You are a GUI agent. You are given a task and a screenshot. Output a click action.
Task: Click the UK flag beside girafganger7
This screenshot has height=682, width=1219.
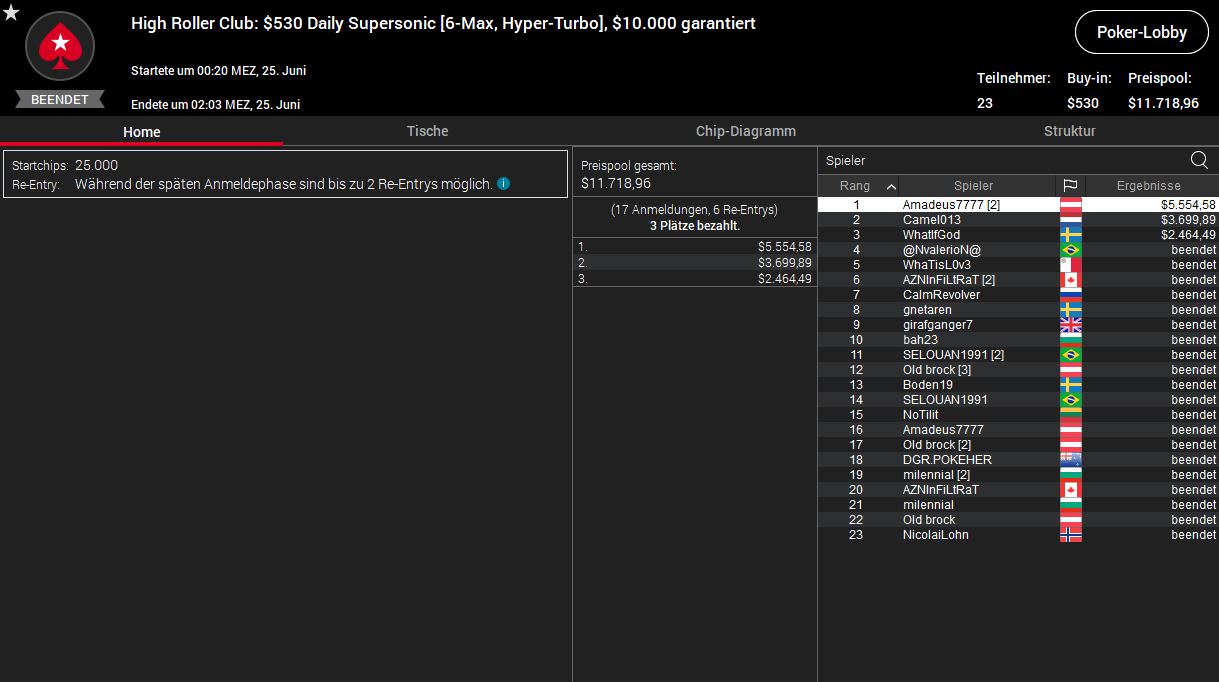click(1070, 325)
